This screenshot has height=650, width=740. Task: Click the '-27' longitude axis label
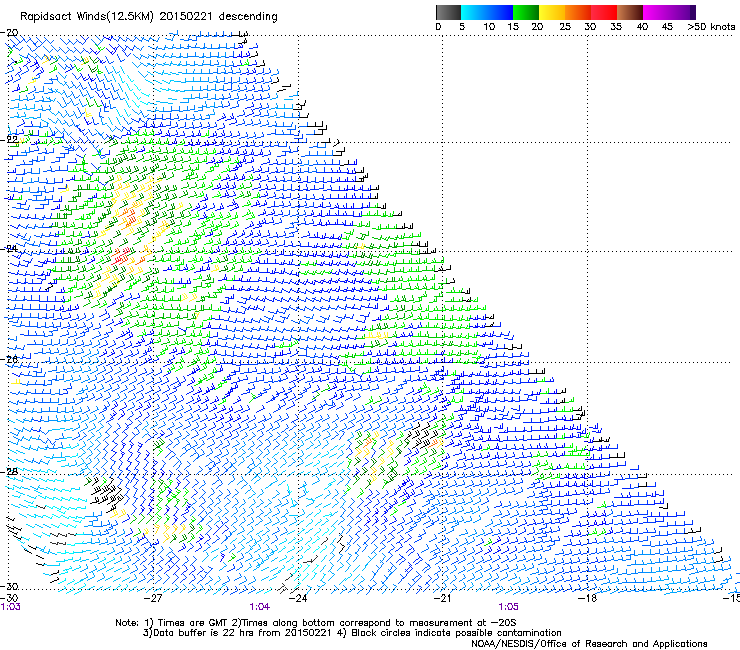pyautogui.click(x=153, y=598)
